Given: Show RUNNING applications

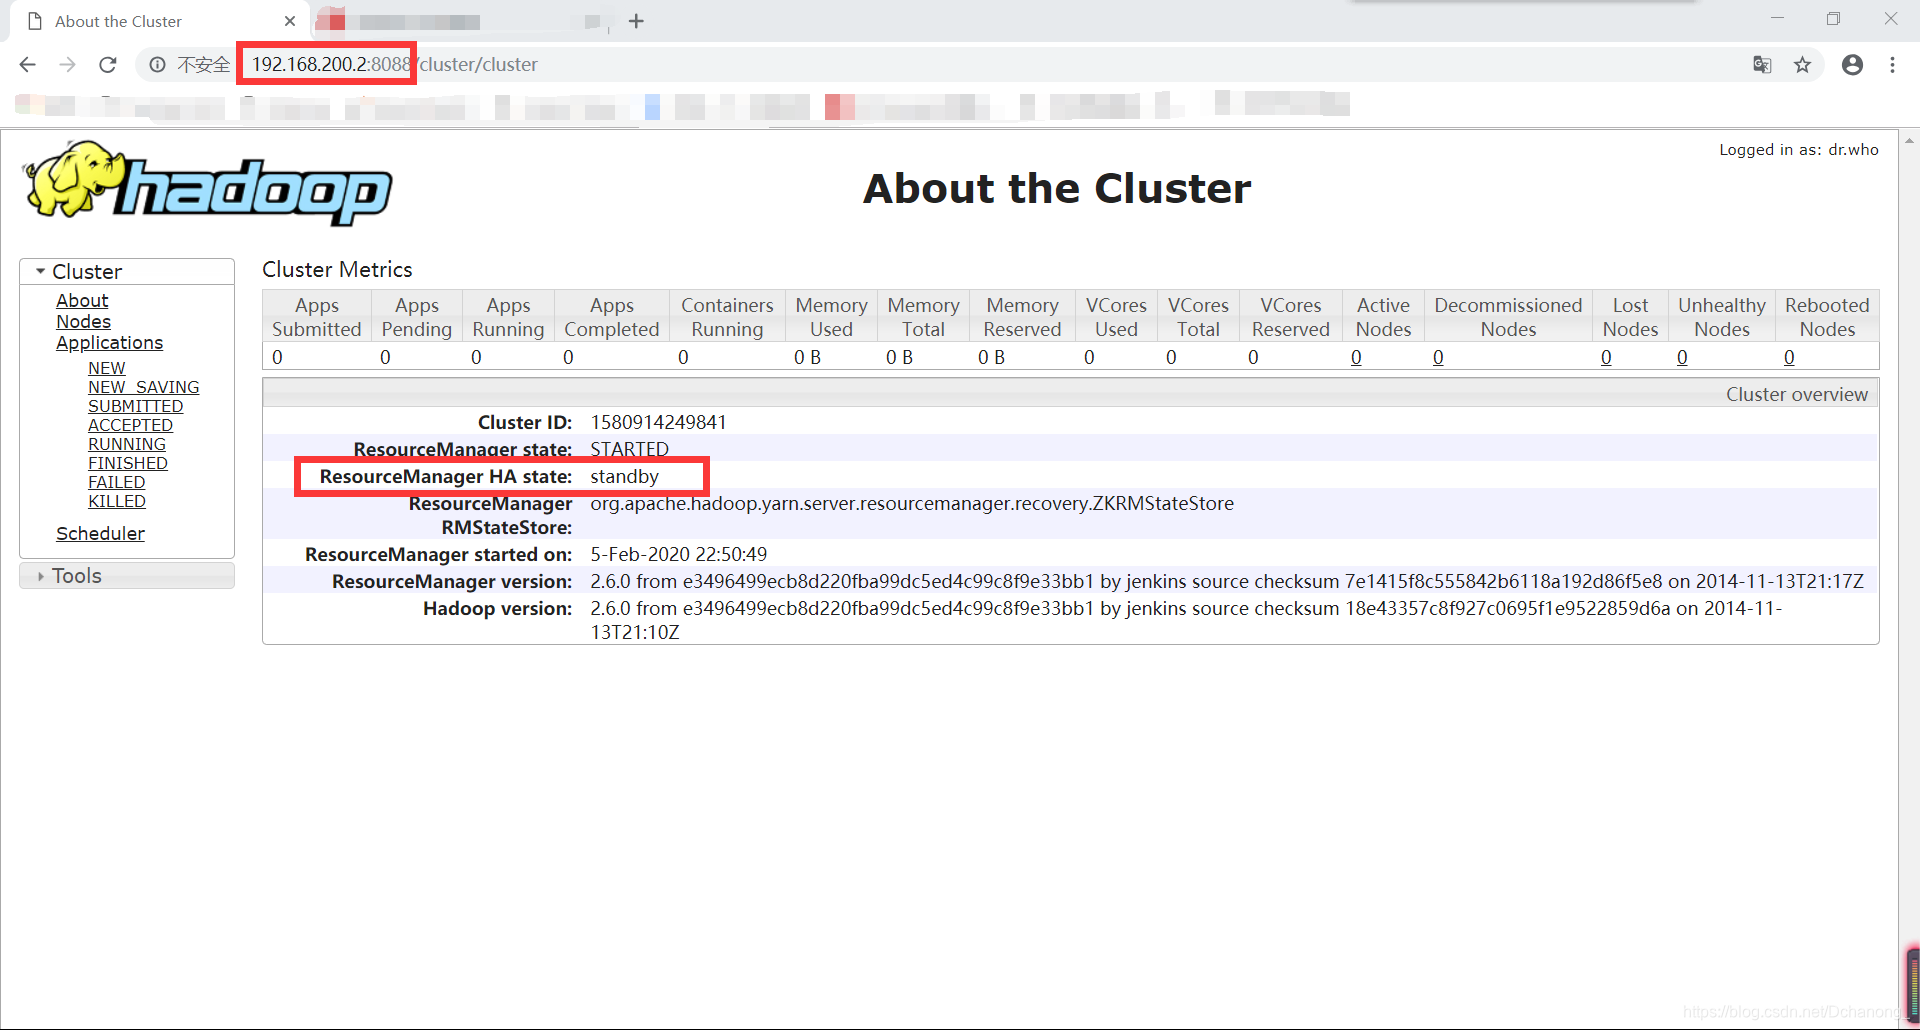Looking at the screenshot, I should [x=127, y=444].
